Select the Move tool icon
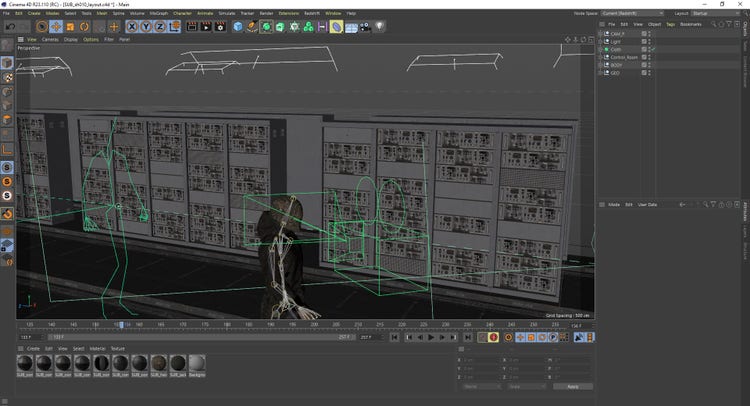The width and height of the screenshot is (750, 406). point(56,27)
